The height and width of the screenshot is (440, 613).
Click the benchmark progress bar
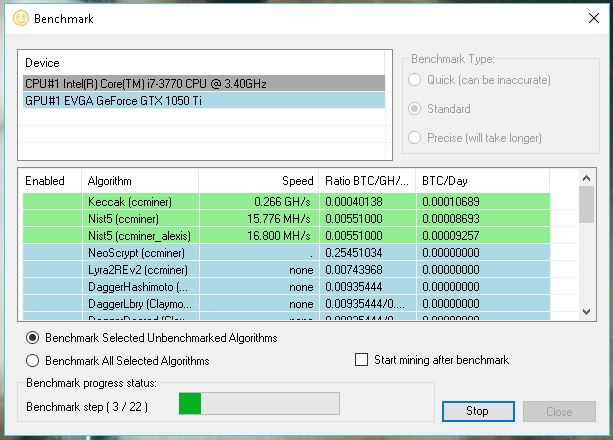(259, 403)
